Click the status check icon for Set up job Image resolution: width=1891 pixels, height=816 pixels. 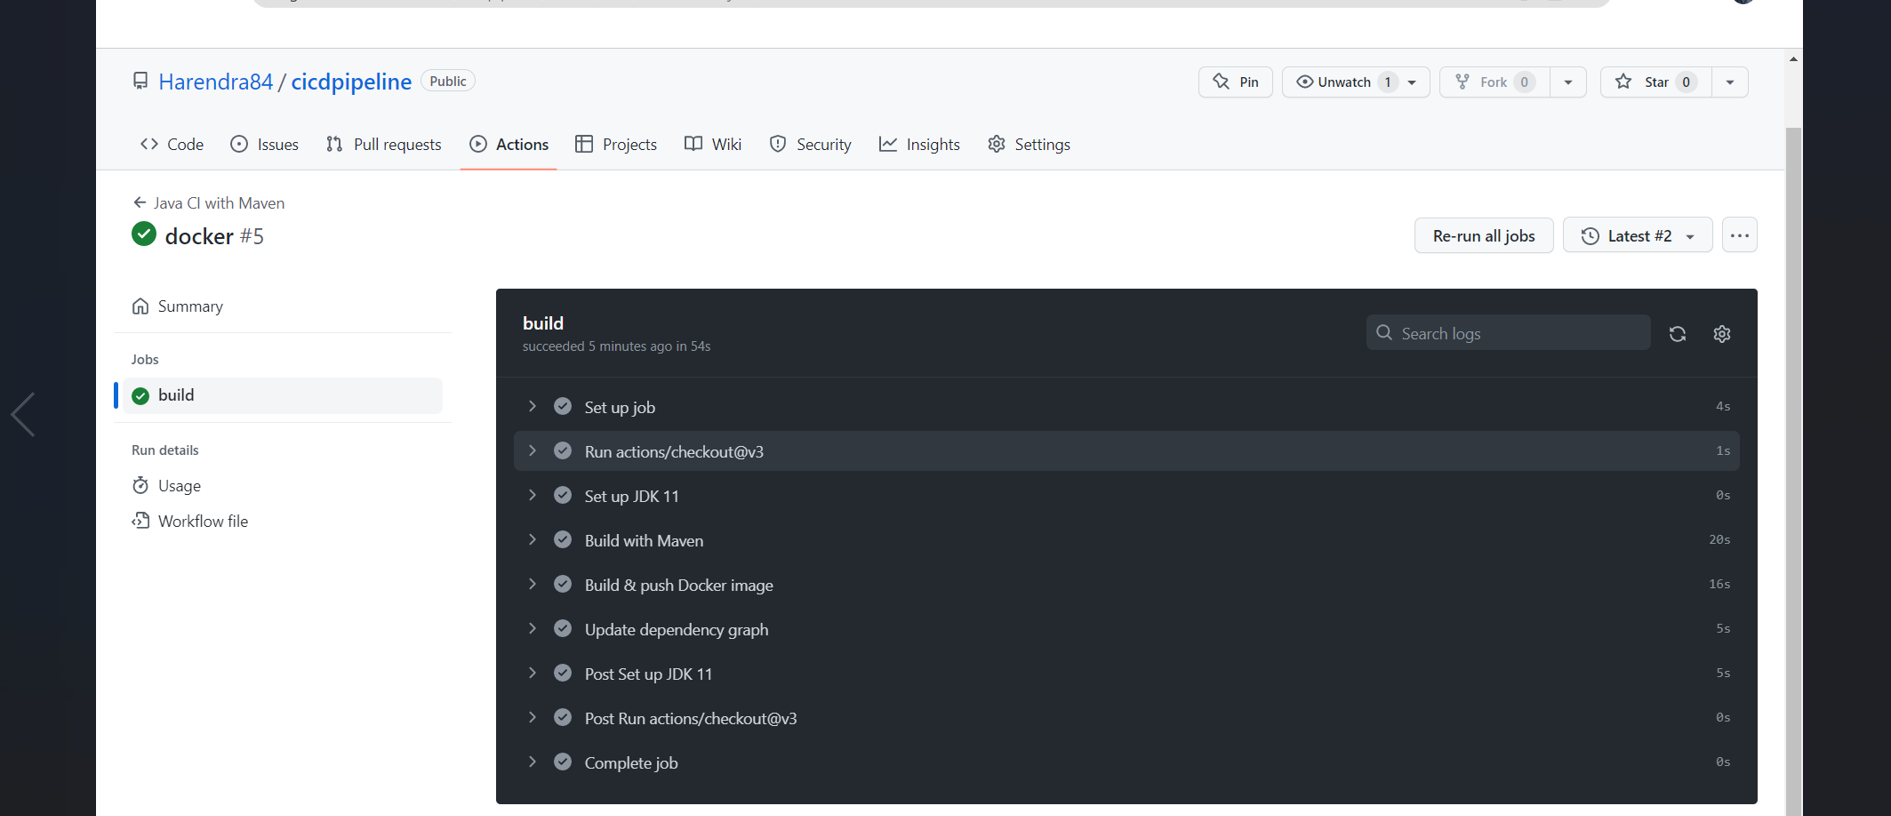(x=563, y=406)
